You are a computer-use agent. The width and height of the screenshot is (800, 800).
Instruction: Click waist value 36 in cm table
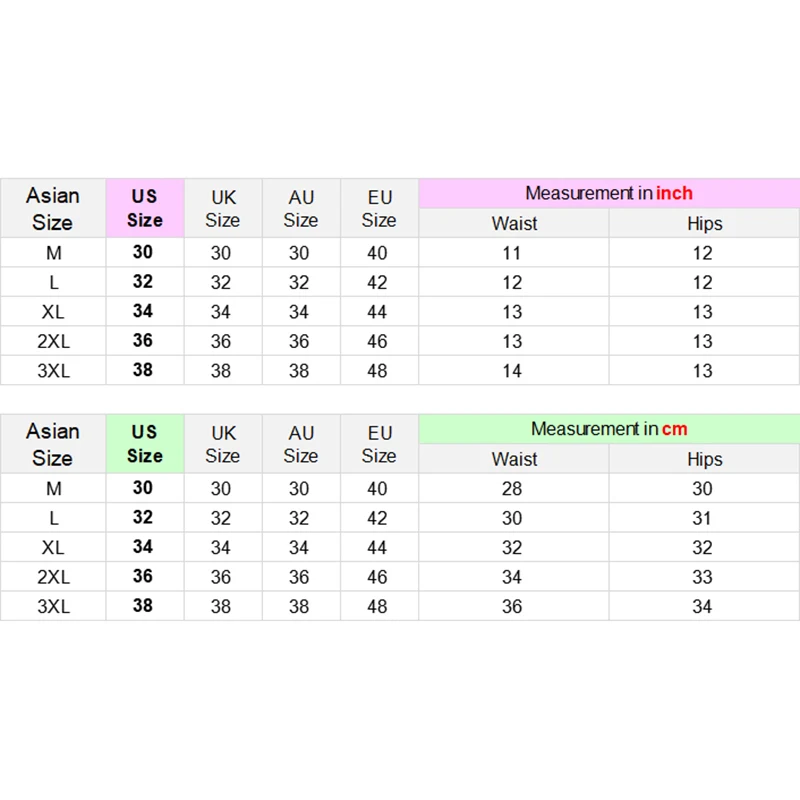(512, 606)
